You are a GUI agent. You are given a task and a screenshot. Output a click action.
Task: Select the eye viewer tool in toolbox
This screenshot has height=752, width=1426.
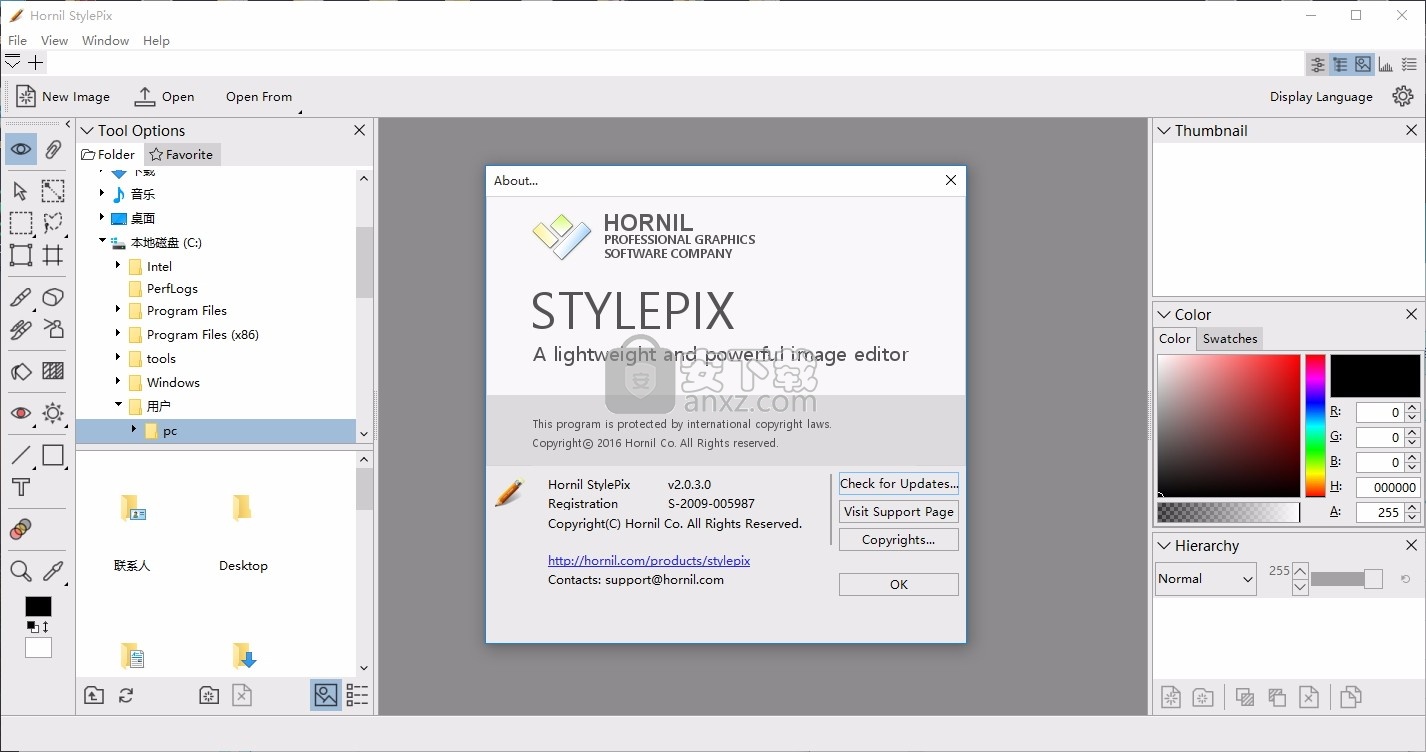pyautogui.click(x=21, y=150)
